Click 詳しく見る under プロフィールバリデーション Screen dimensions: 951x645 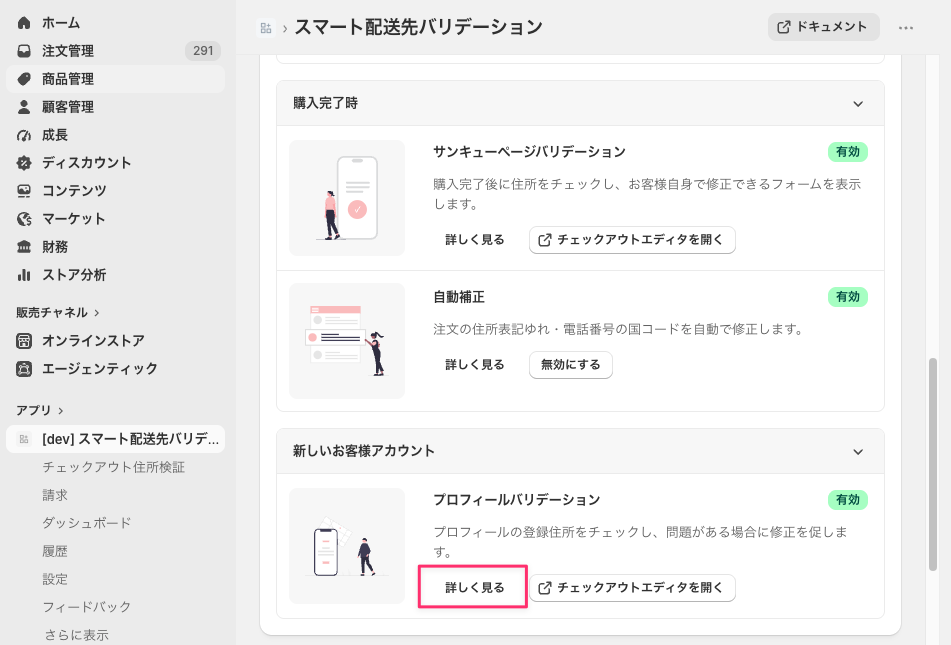click(x=474, y=587)
